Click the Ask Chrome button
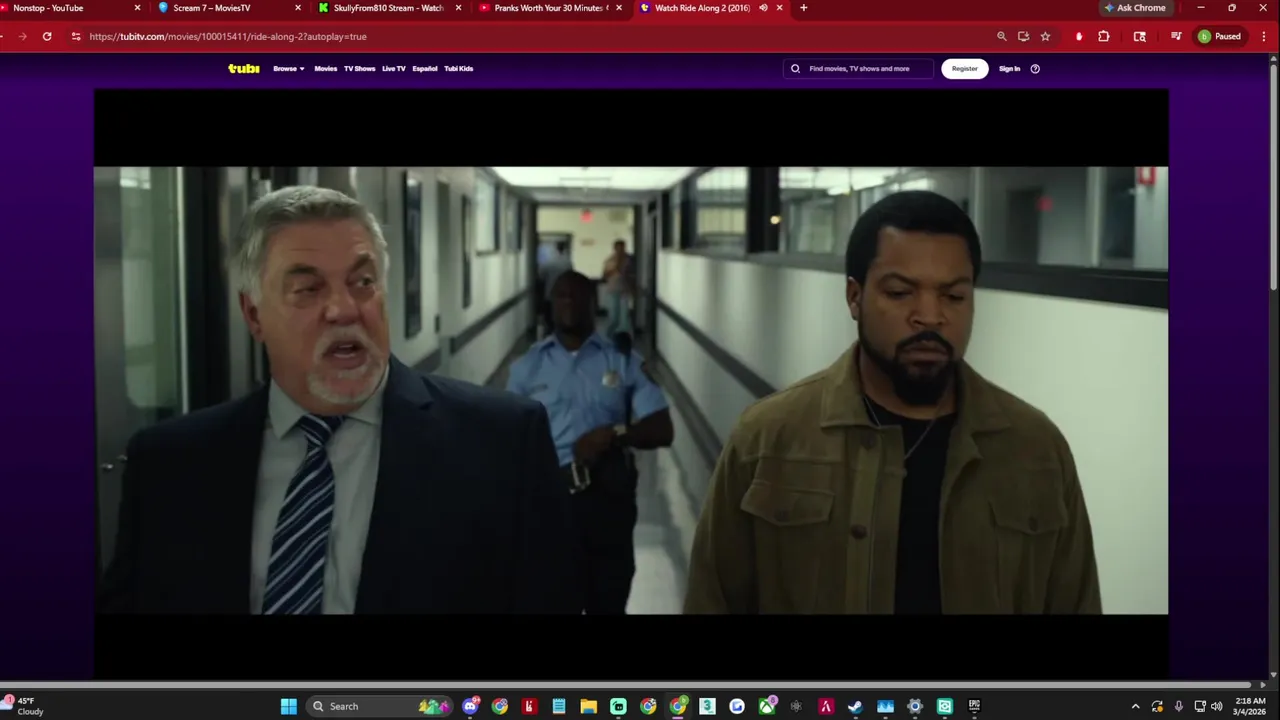 pos(1135,8)
